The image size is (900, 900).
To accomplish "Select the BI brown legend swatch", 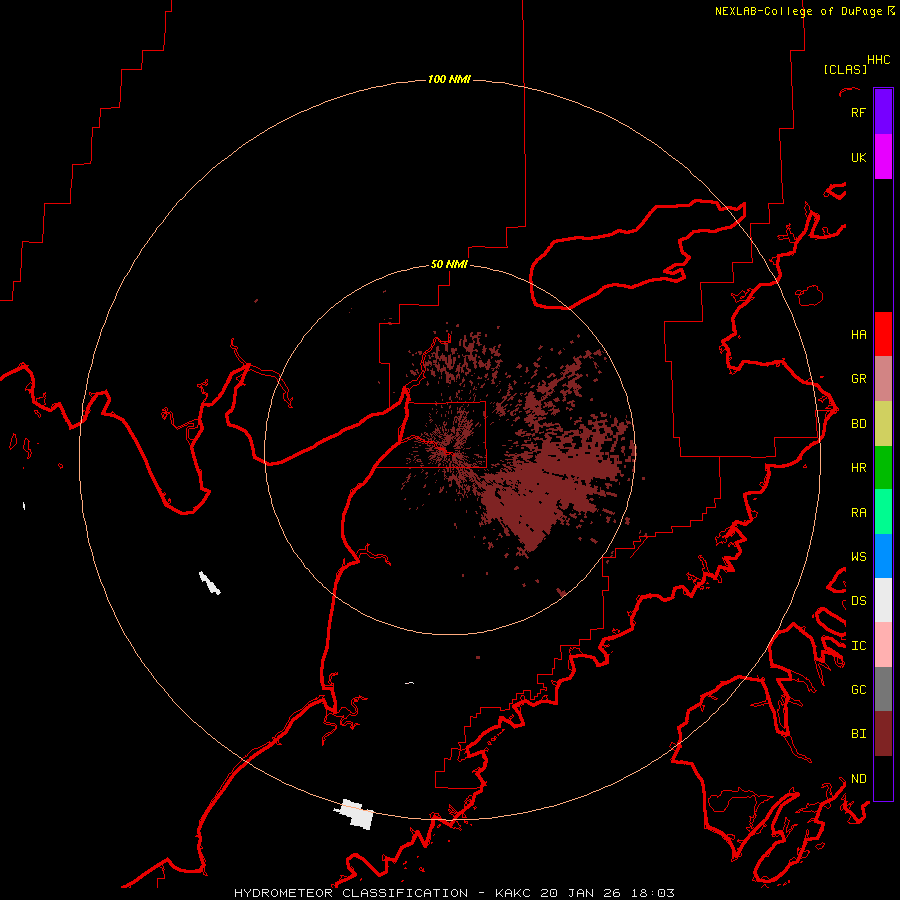I will [883, 734].
